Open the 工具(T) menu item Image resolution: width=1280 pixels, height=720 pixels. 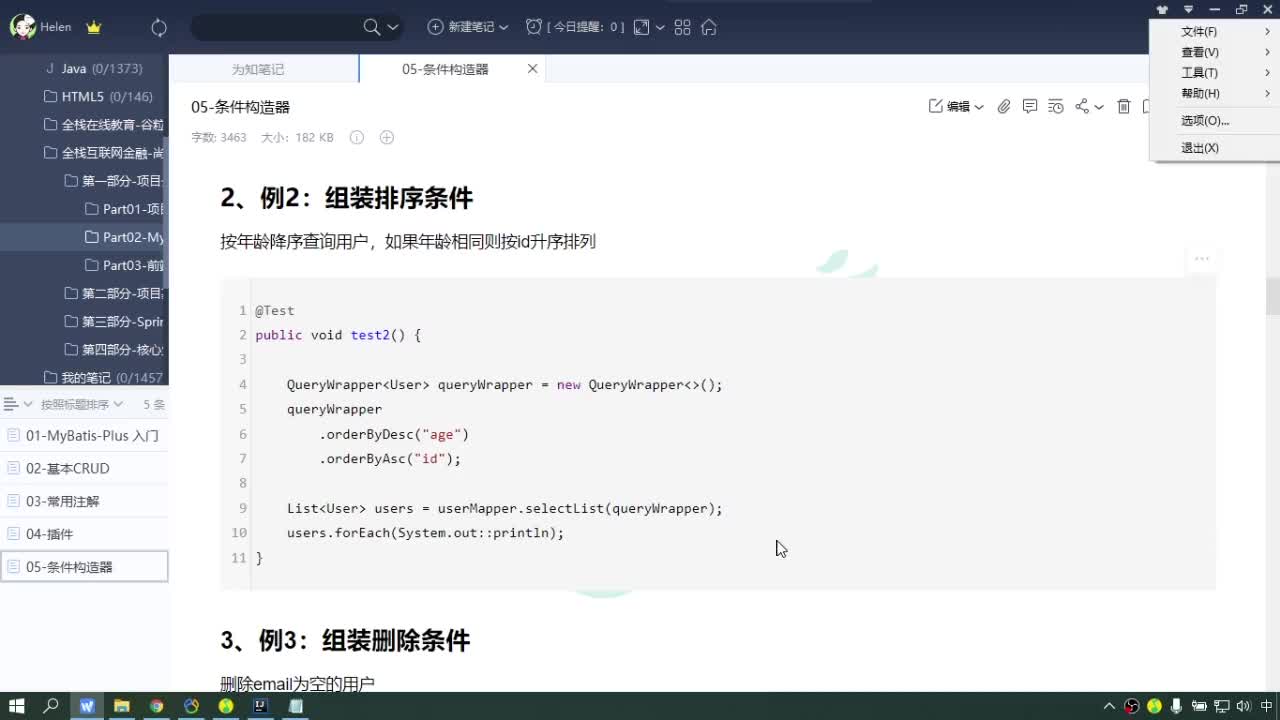(1215, 73)
